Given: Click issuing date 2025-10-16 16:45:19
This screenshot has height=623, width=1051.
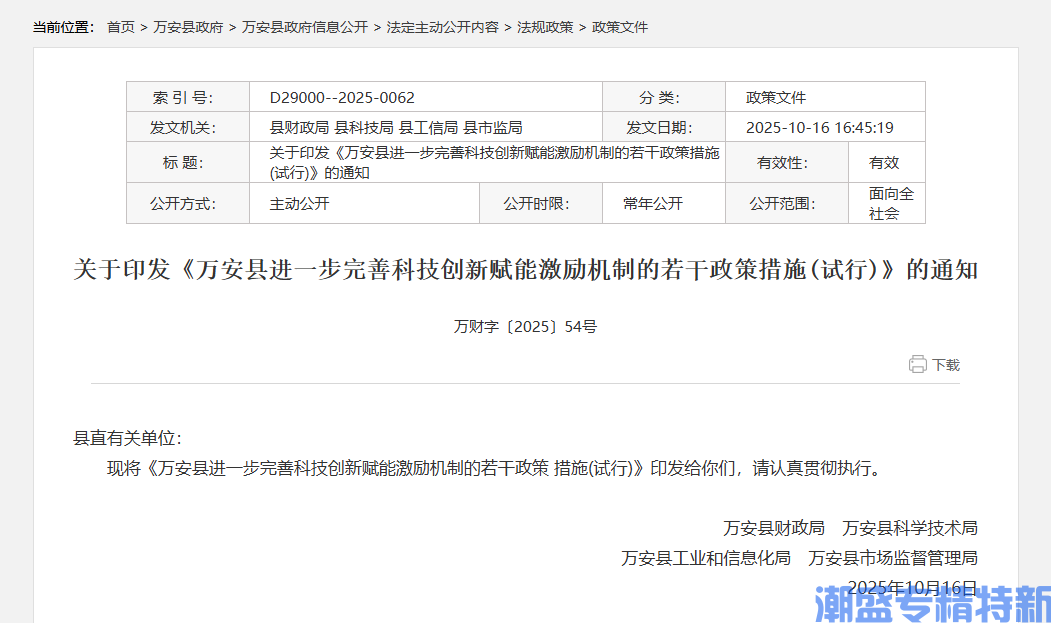Looking at the screenshot, I should pos(819,128).
